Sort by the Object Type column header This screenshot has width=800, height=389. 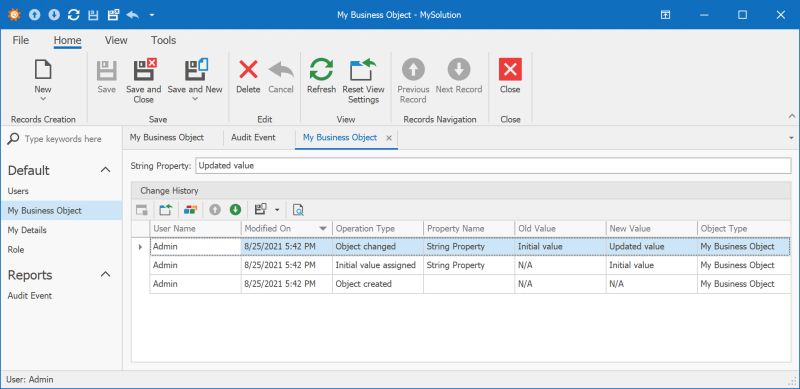click(x=744, y=229)
